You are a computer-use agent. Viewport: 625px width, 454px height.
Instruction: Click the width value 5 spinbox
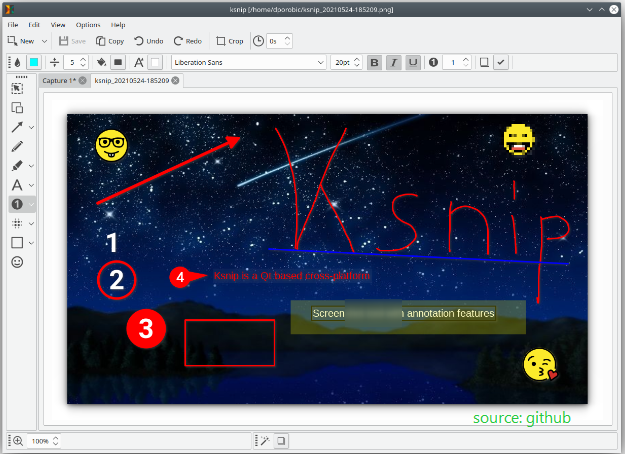[x=76, y=62]
